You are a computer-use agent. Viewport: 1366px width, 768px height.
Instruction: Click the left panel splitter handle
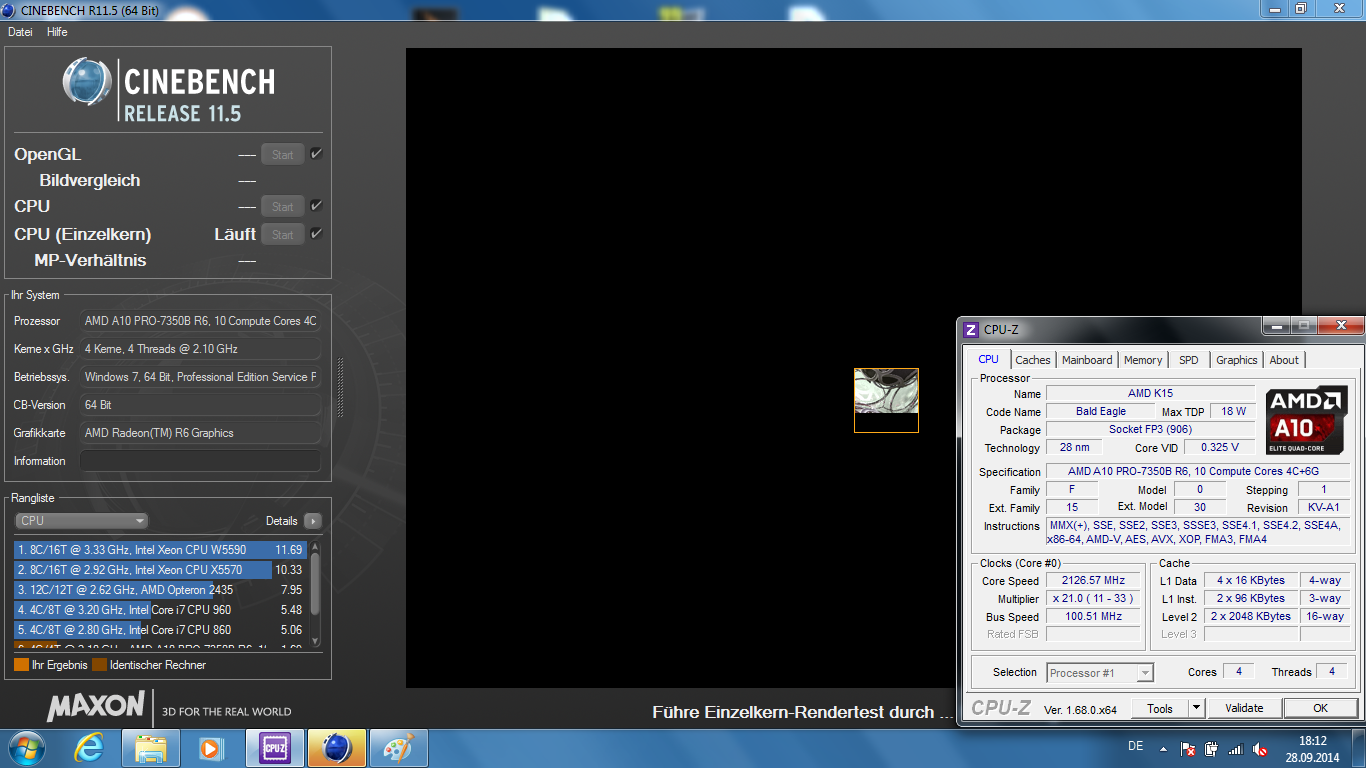pos(340,388)
